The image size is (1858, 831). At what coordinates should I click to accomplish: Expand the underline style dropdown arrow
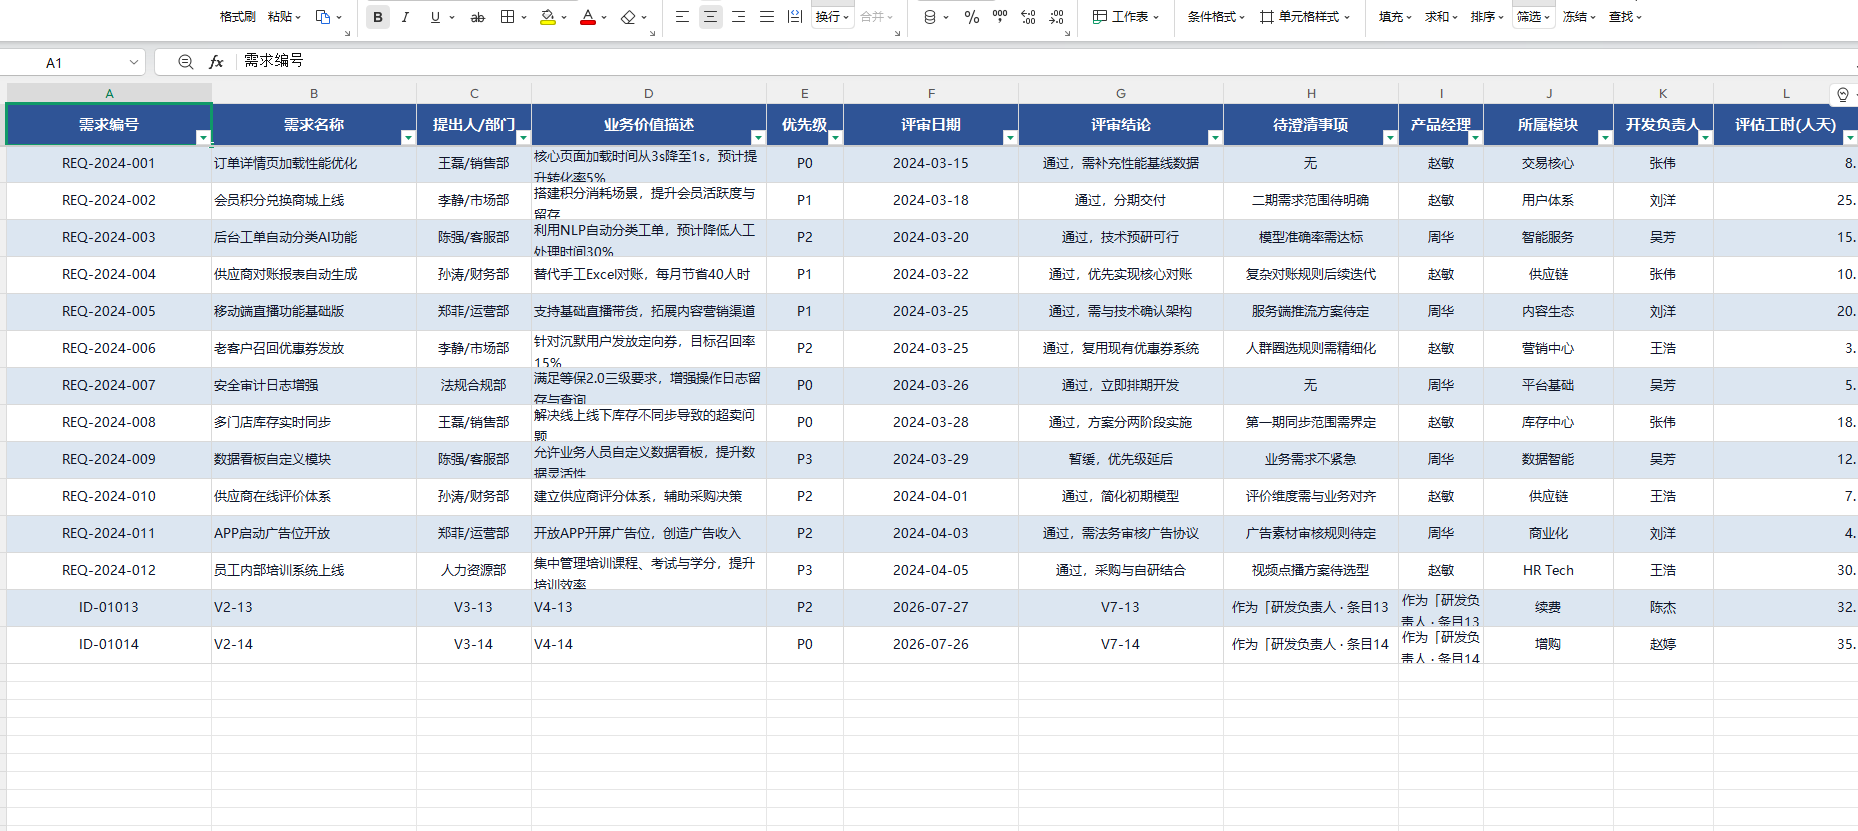tap(452, 17)
